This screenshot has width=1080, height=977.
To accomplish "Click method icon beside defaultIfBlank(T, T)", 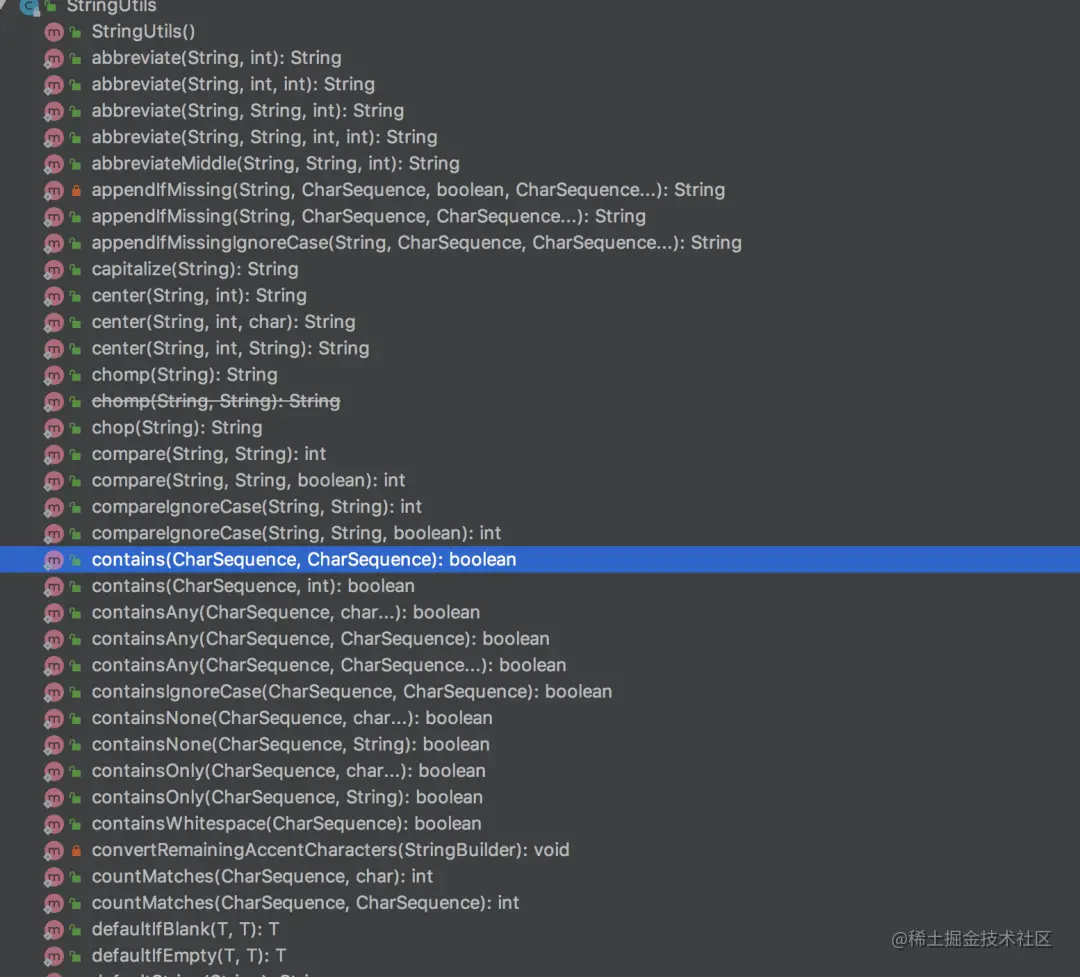I will [x=54, y=929].
